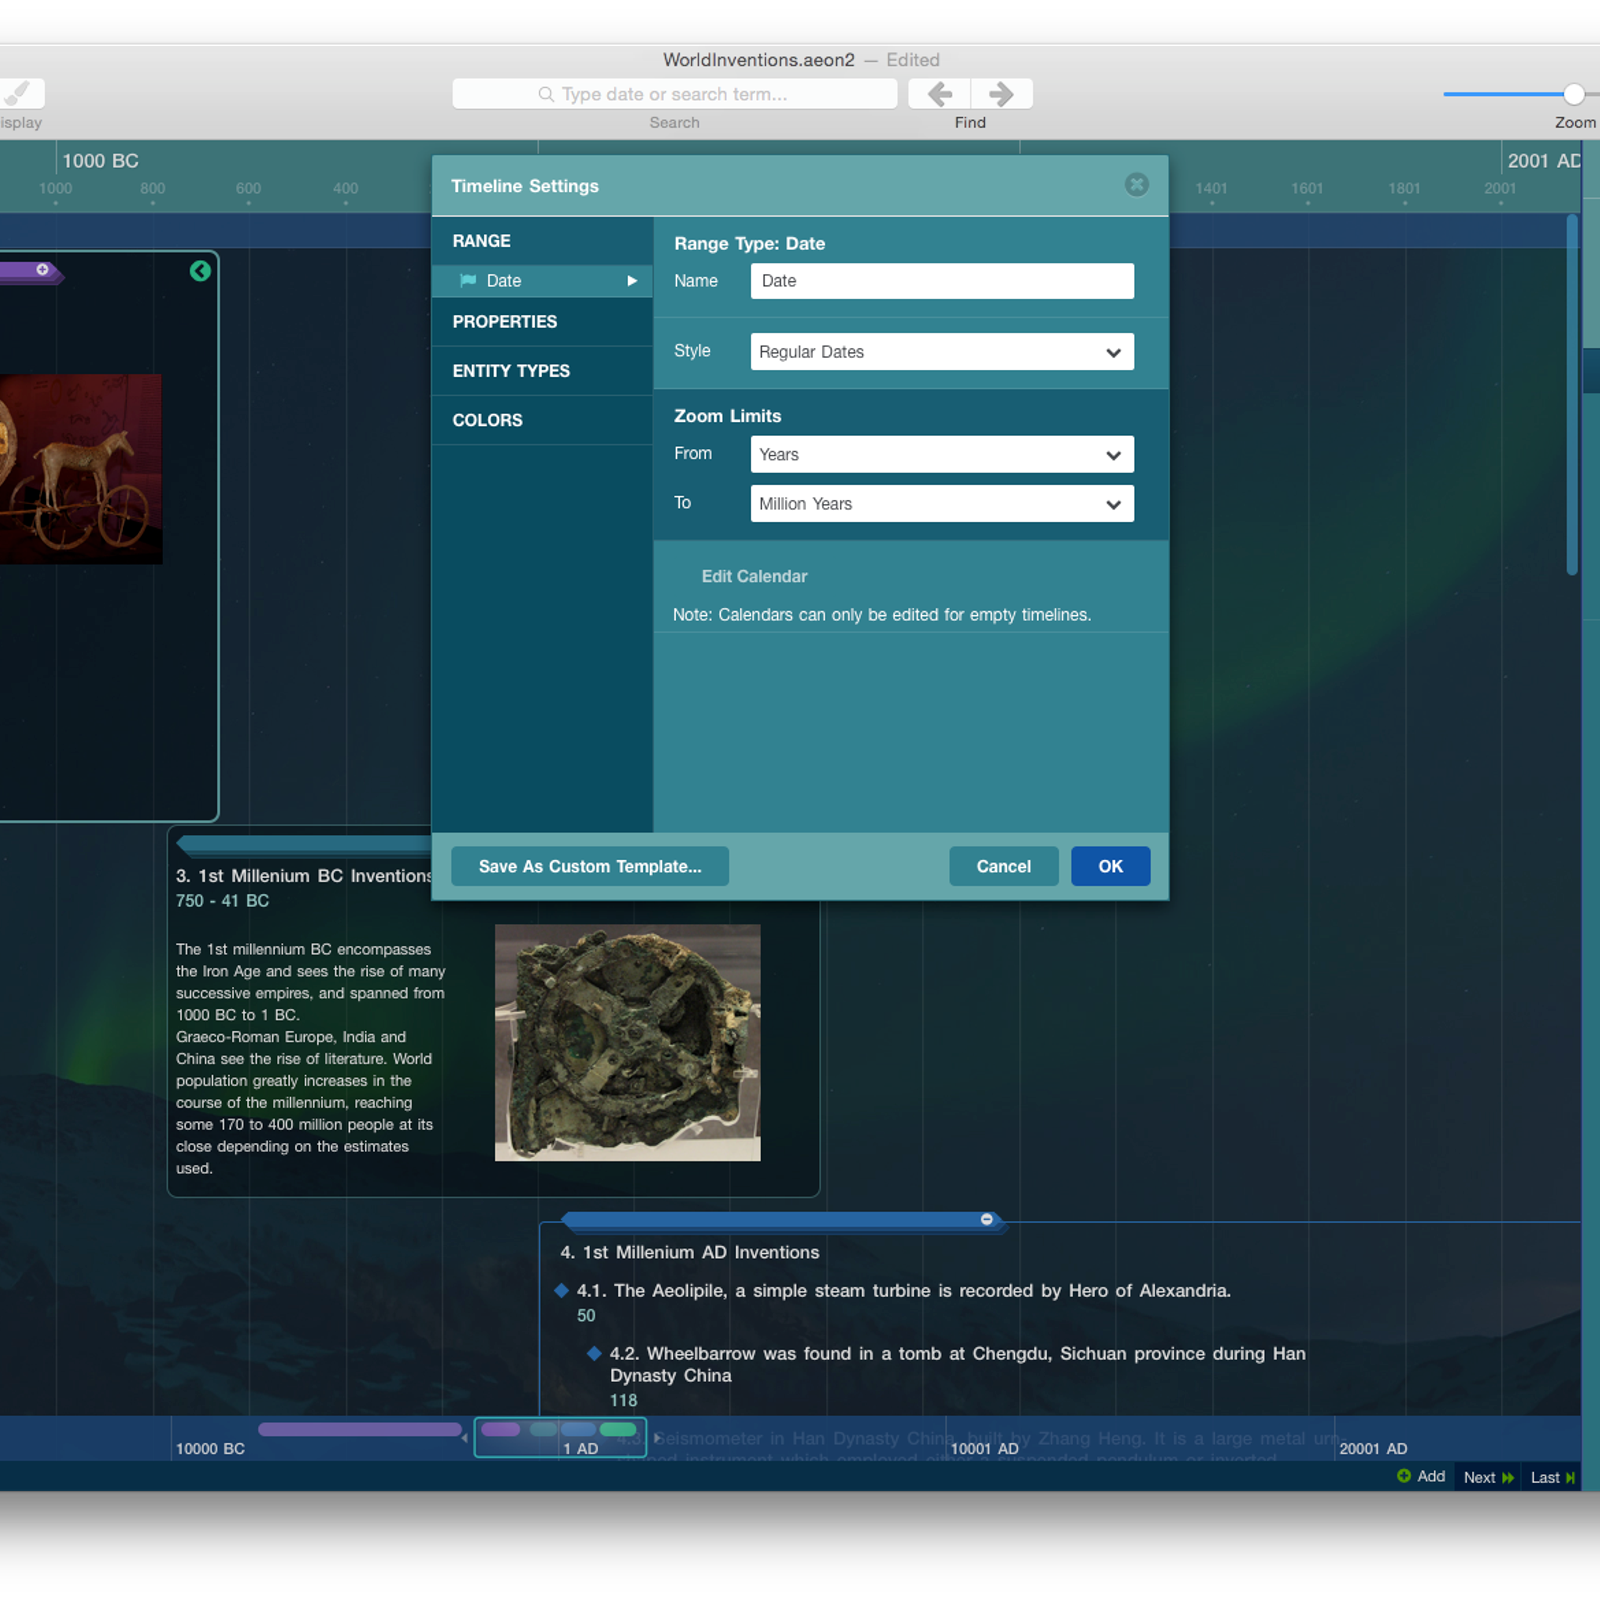Click the diamond marker for event 4.1
Viewport: 1600px width, 1600px height.
[562, 1290]
